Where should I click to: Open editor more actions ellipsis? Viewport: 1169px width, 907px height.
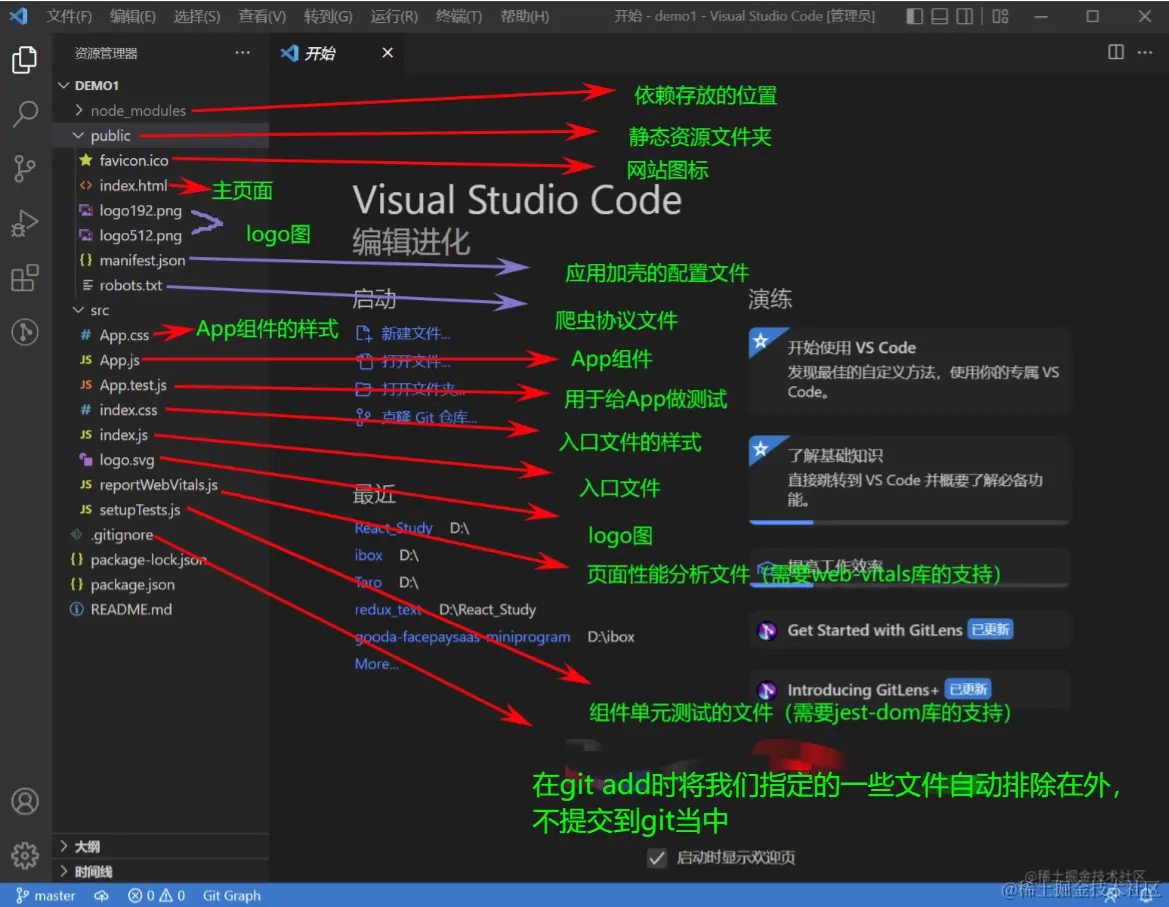coord(1144,52)
